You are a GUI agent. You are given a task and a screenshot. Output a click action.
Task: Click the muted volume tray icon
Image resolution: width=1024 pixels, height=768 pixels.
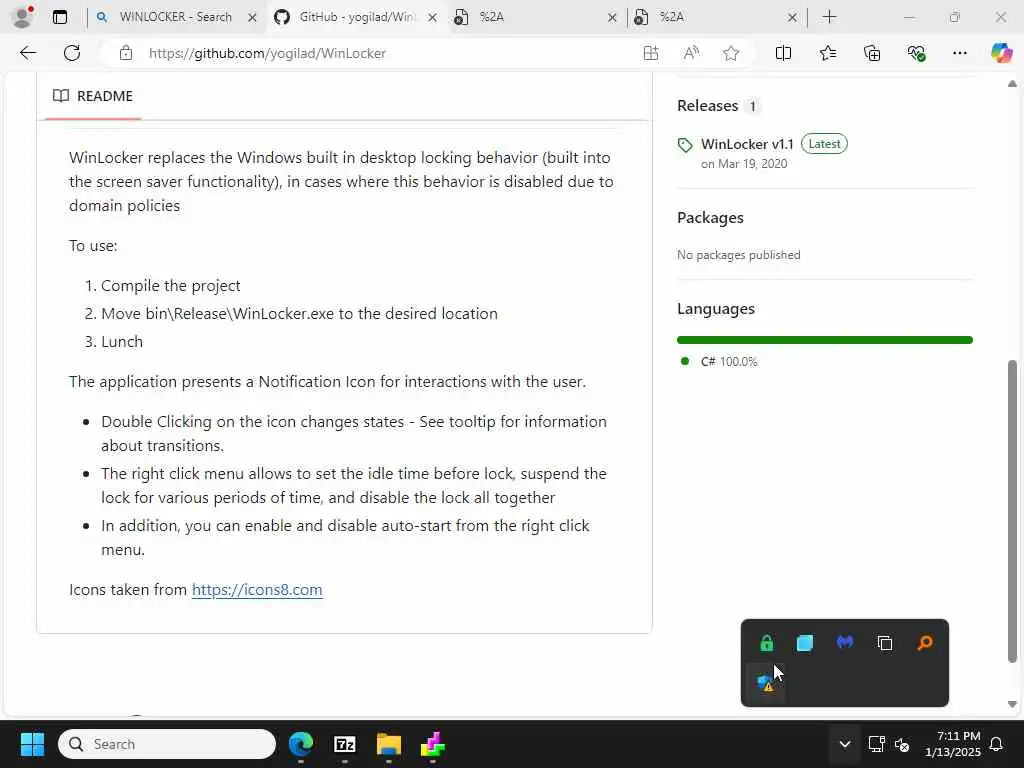tap(902, 744)
